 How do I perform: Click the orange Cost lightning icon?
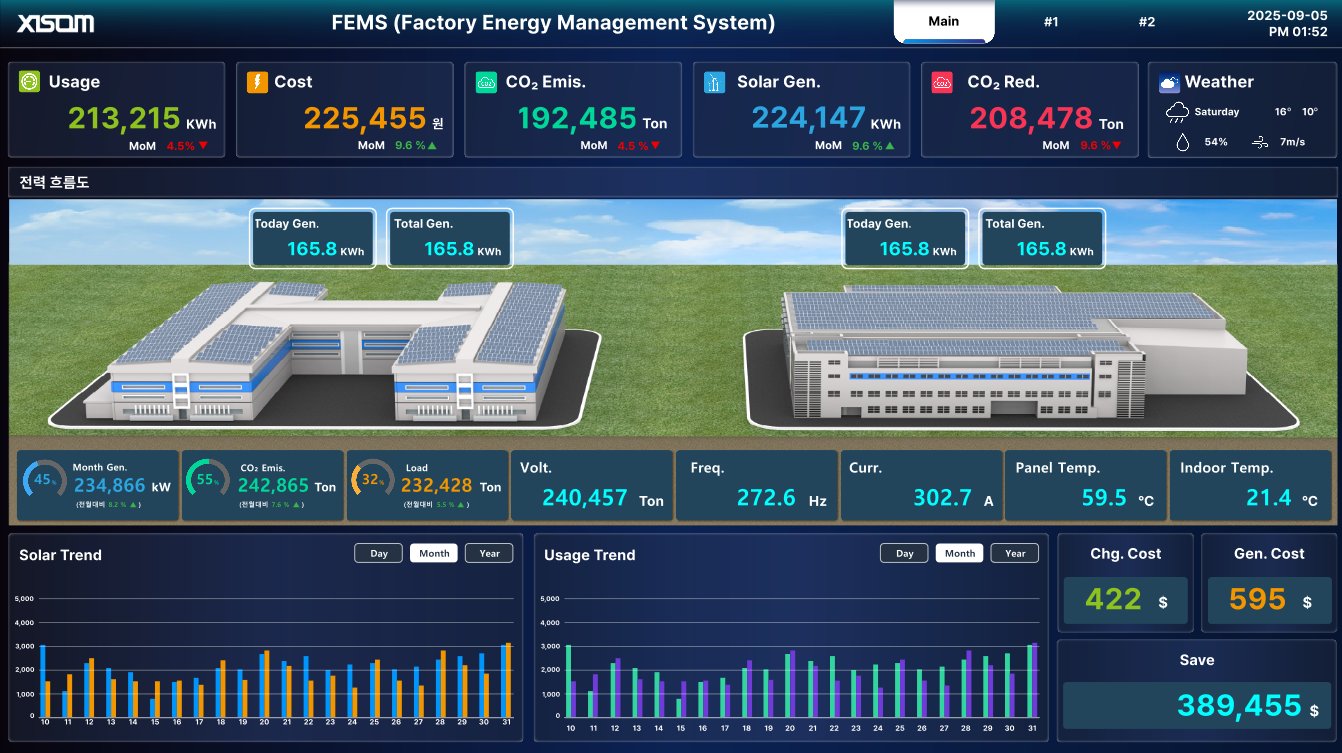257,82
